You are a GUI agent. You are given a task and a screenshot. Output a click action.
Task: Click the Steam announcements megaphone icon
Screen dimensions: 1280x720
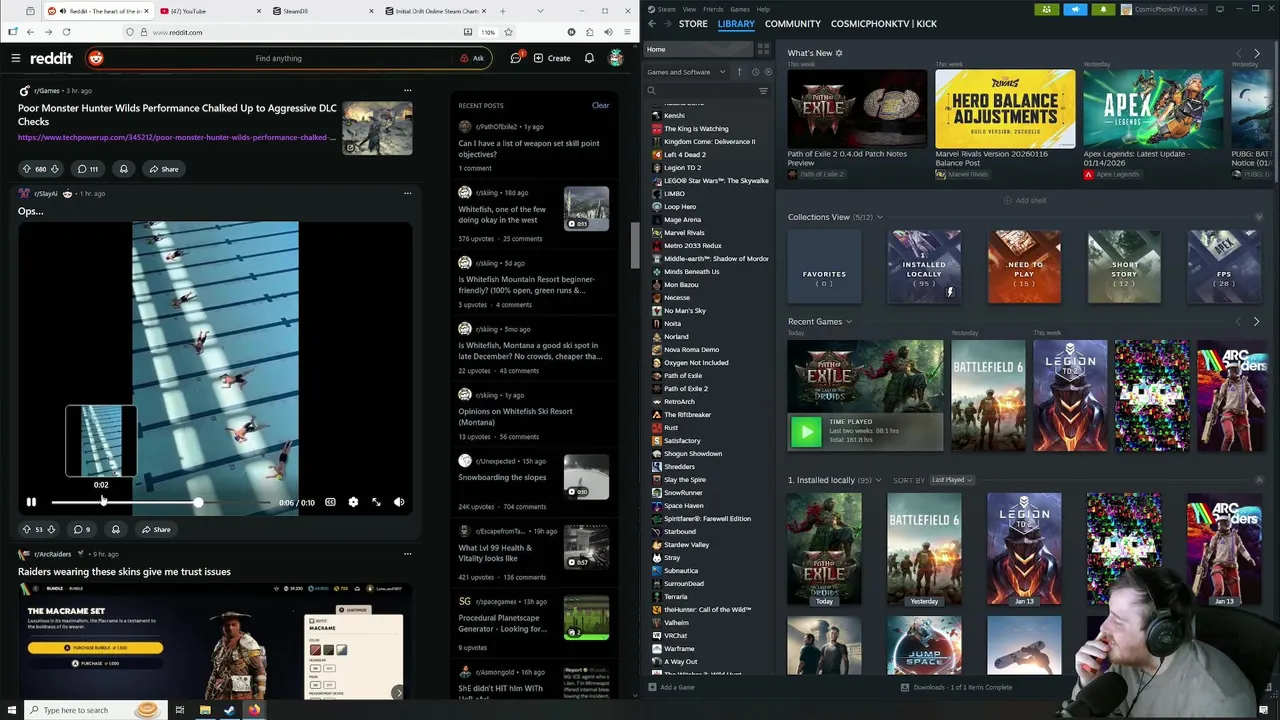tap(1075, 9)
